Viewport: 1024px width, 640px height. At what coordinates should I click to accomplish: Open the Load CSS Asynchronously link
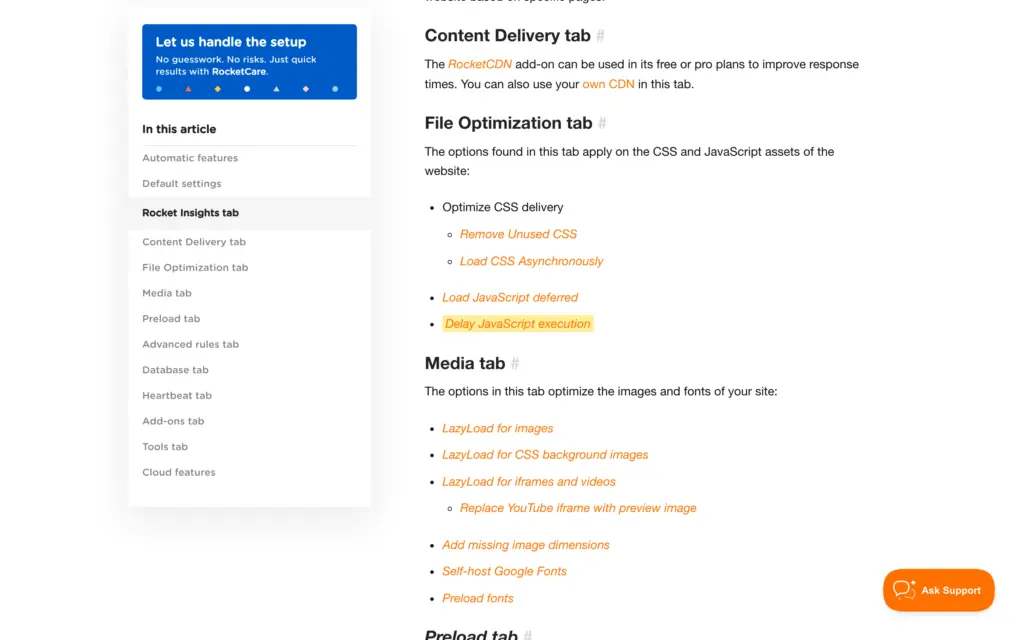(532, 261)
